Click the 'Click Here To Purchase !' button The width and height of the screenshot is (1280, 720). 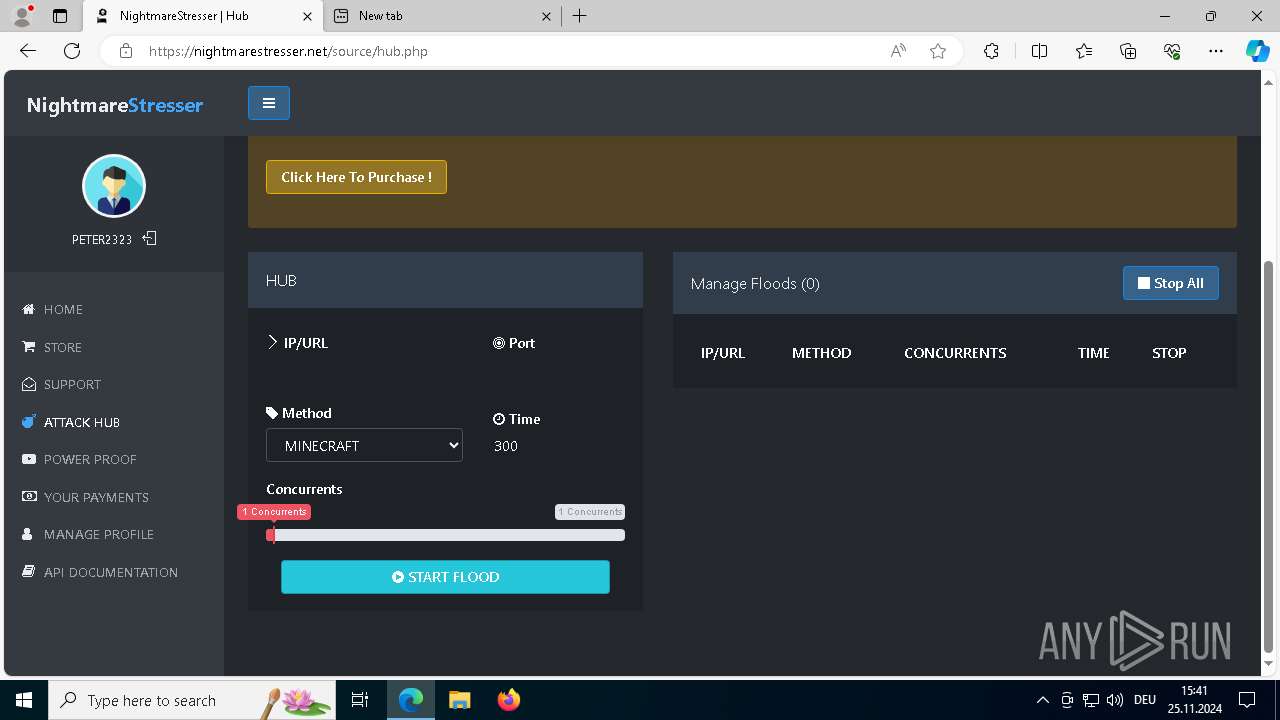point(356,177)
